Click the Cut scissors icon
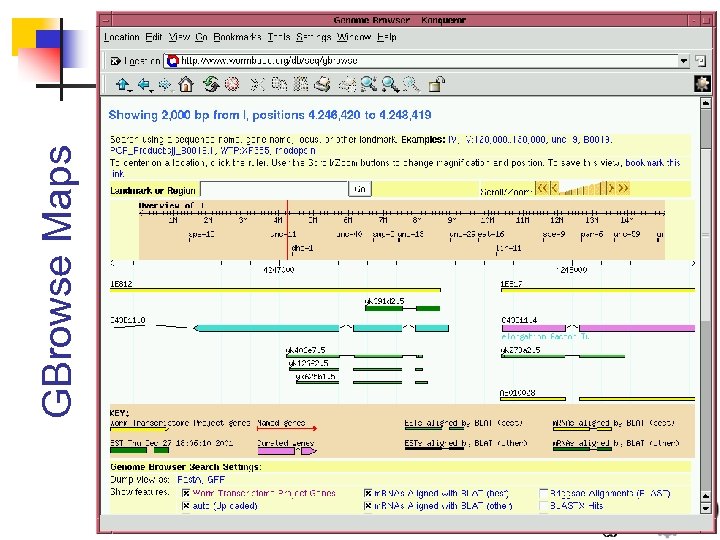Image resolution: width=720 pixels, height=540 pixels. click(258, 84)
